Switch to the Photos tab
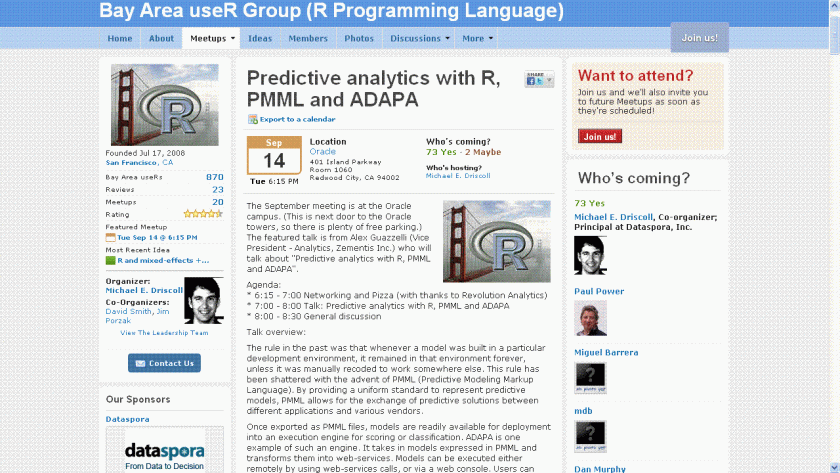 coord(359,39)
